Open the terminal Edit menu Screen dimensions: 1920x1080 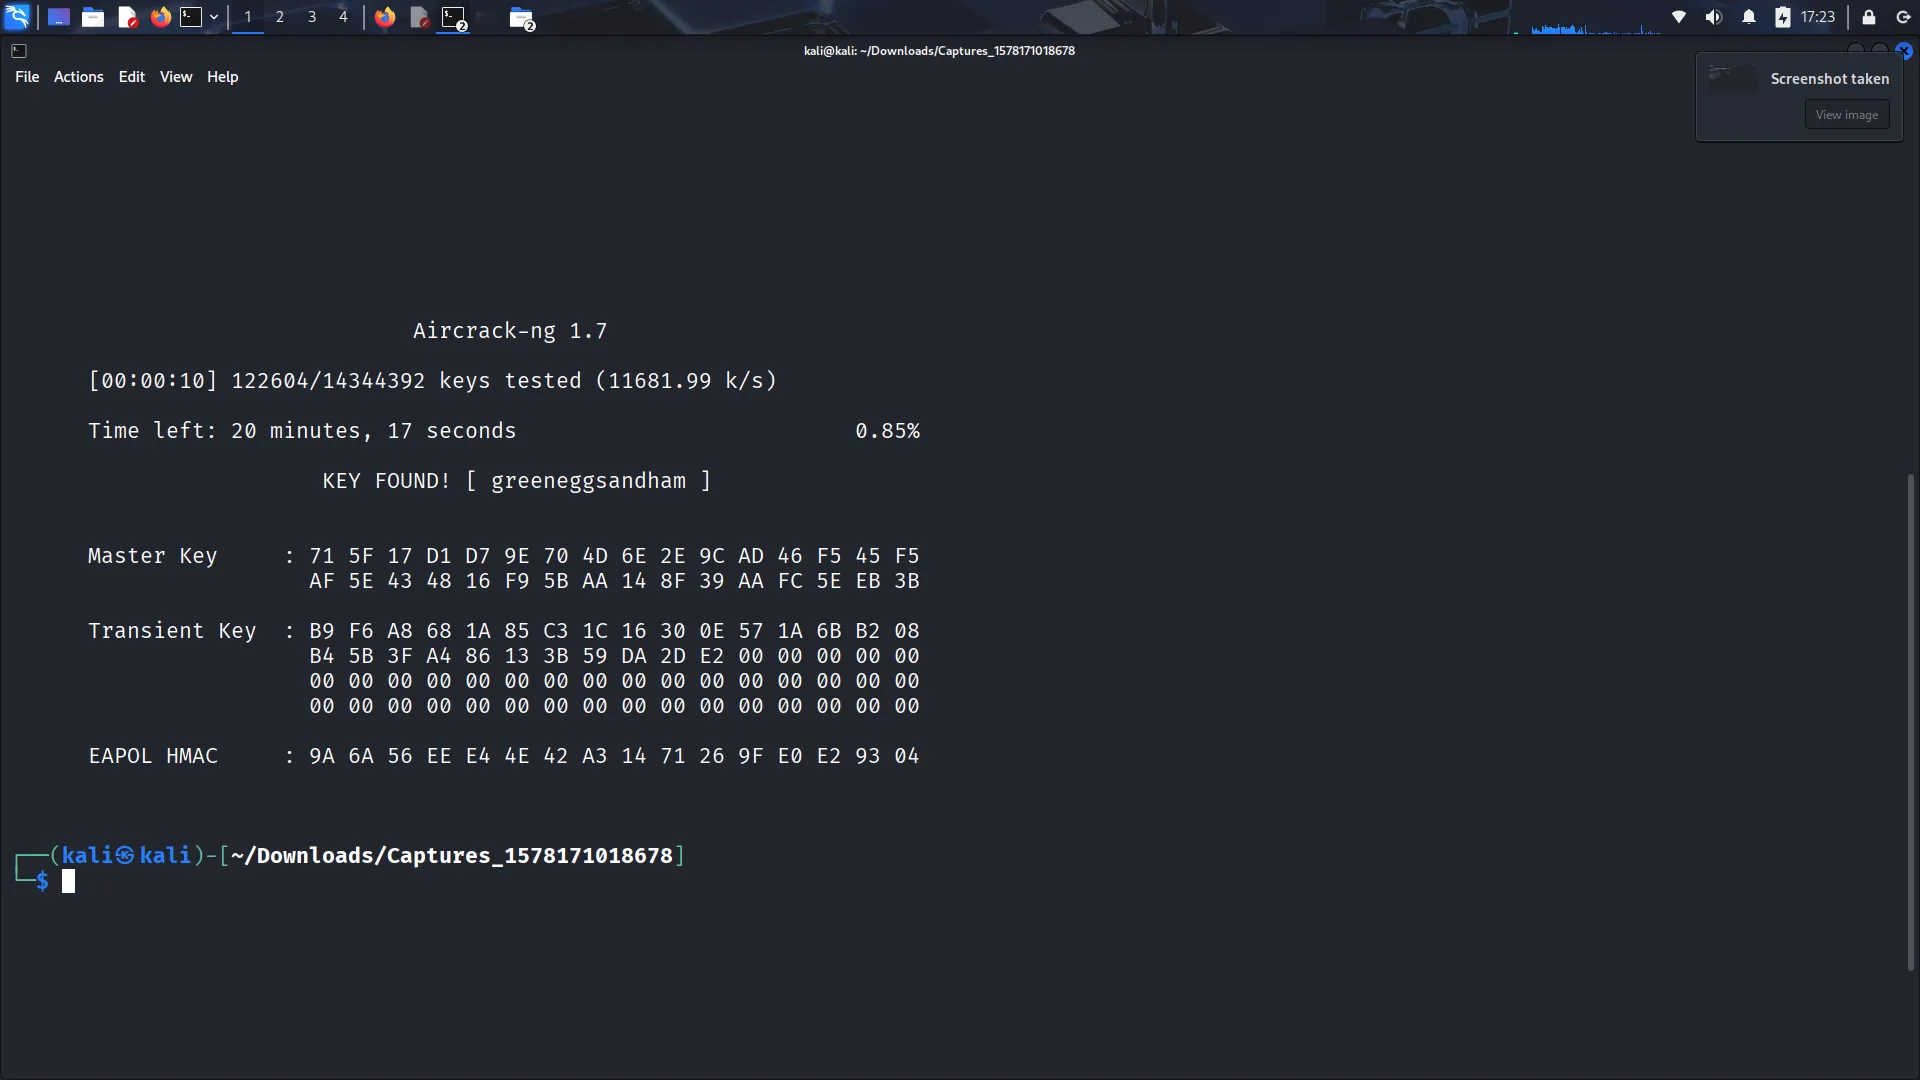131,77
